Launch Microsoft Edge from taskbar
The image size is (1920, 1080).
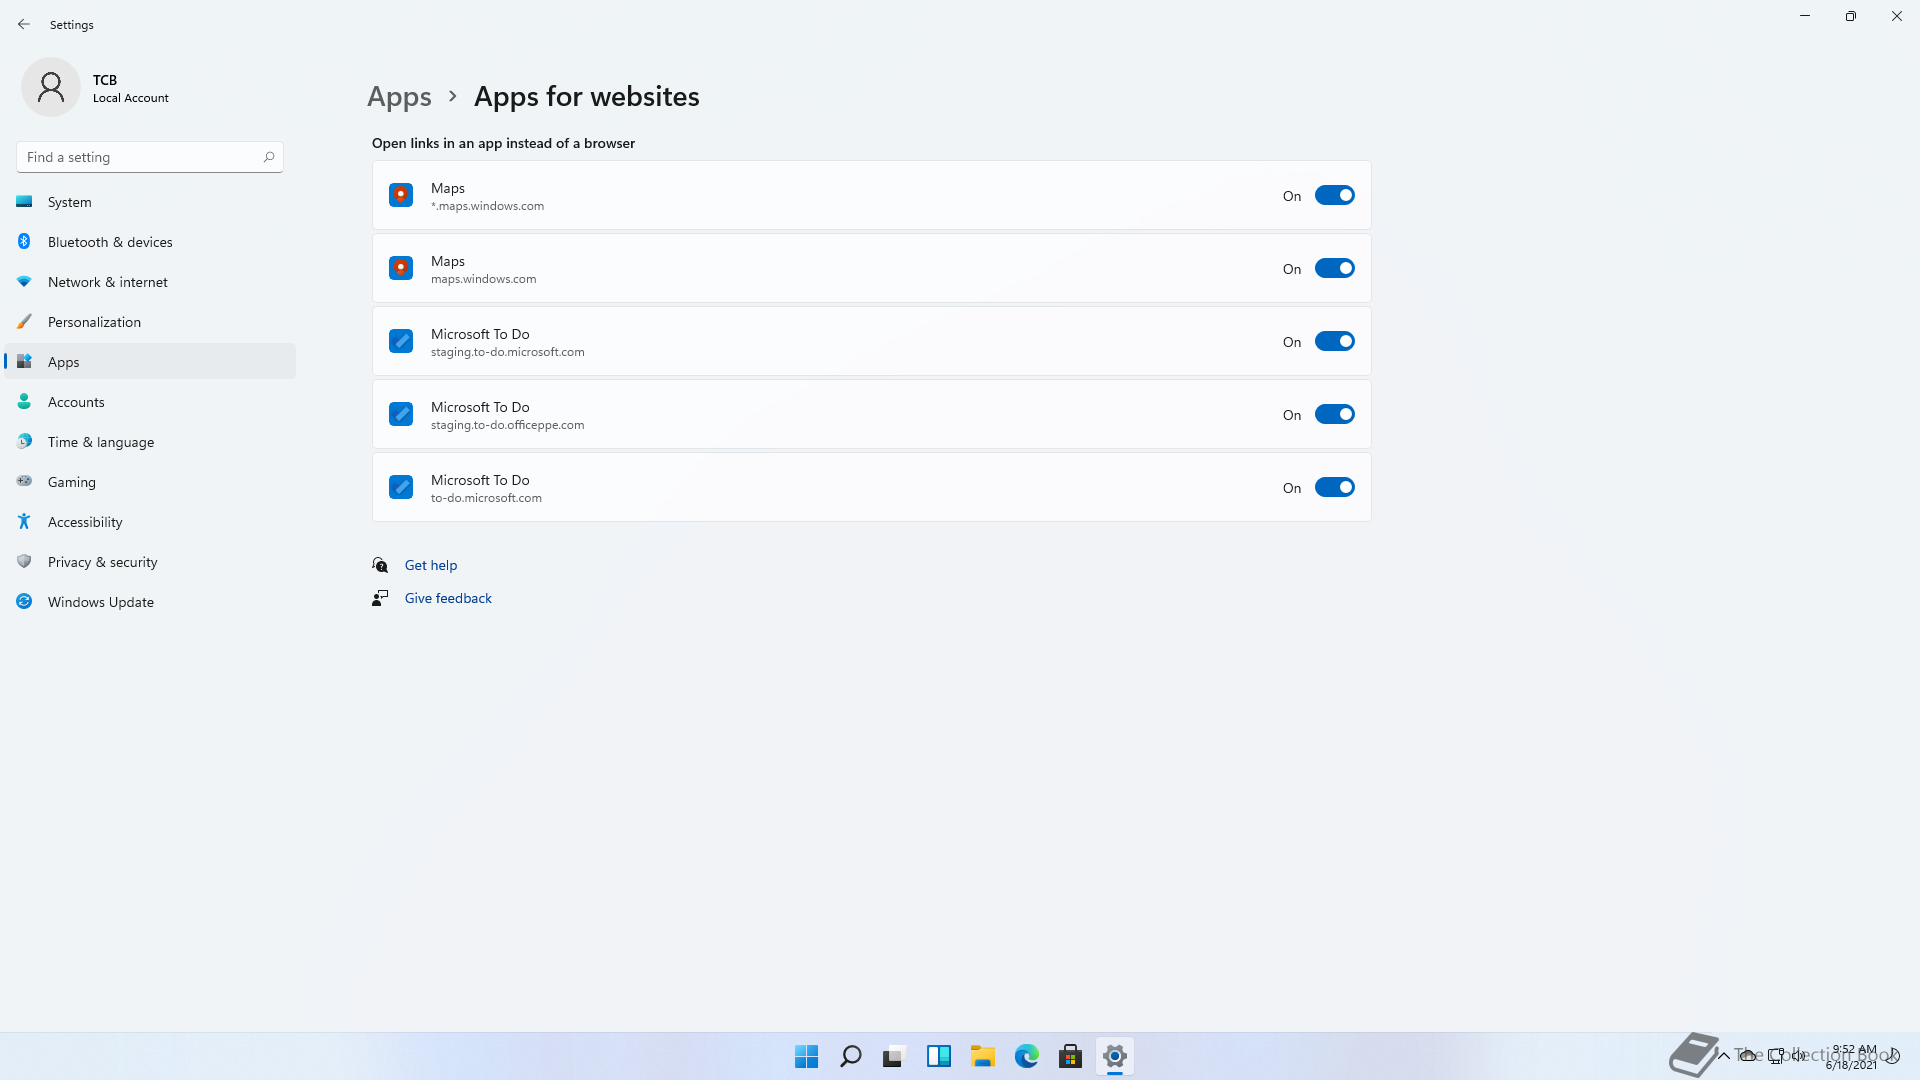[1027, 1056]
